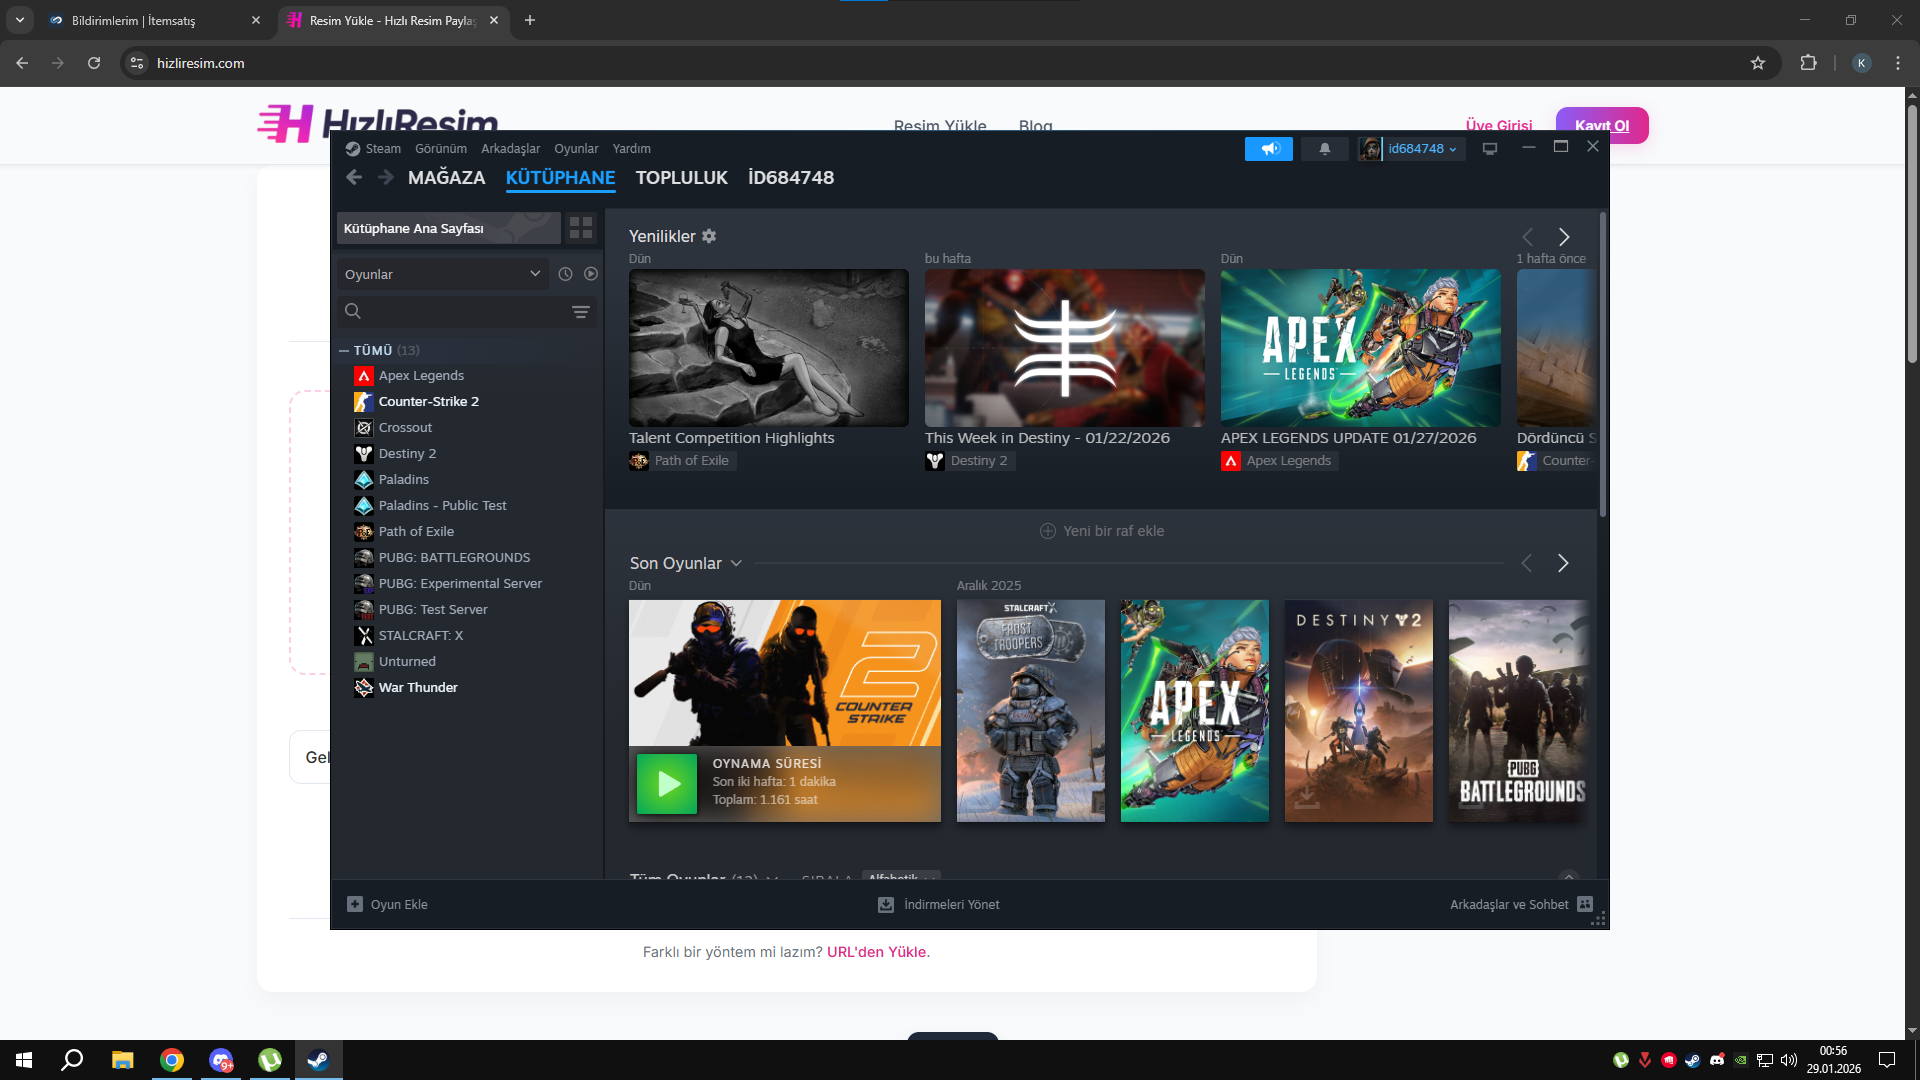This screenshot has height=1080, width=1920.
Task: Click Path of Exile tag under news
Action: click(x=682, y=461)
